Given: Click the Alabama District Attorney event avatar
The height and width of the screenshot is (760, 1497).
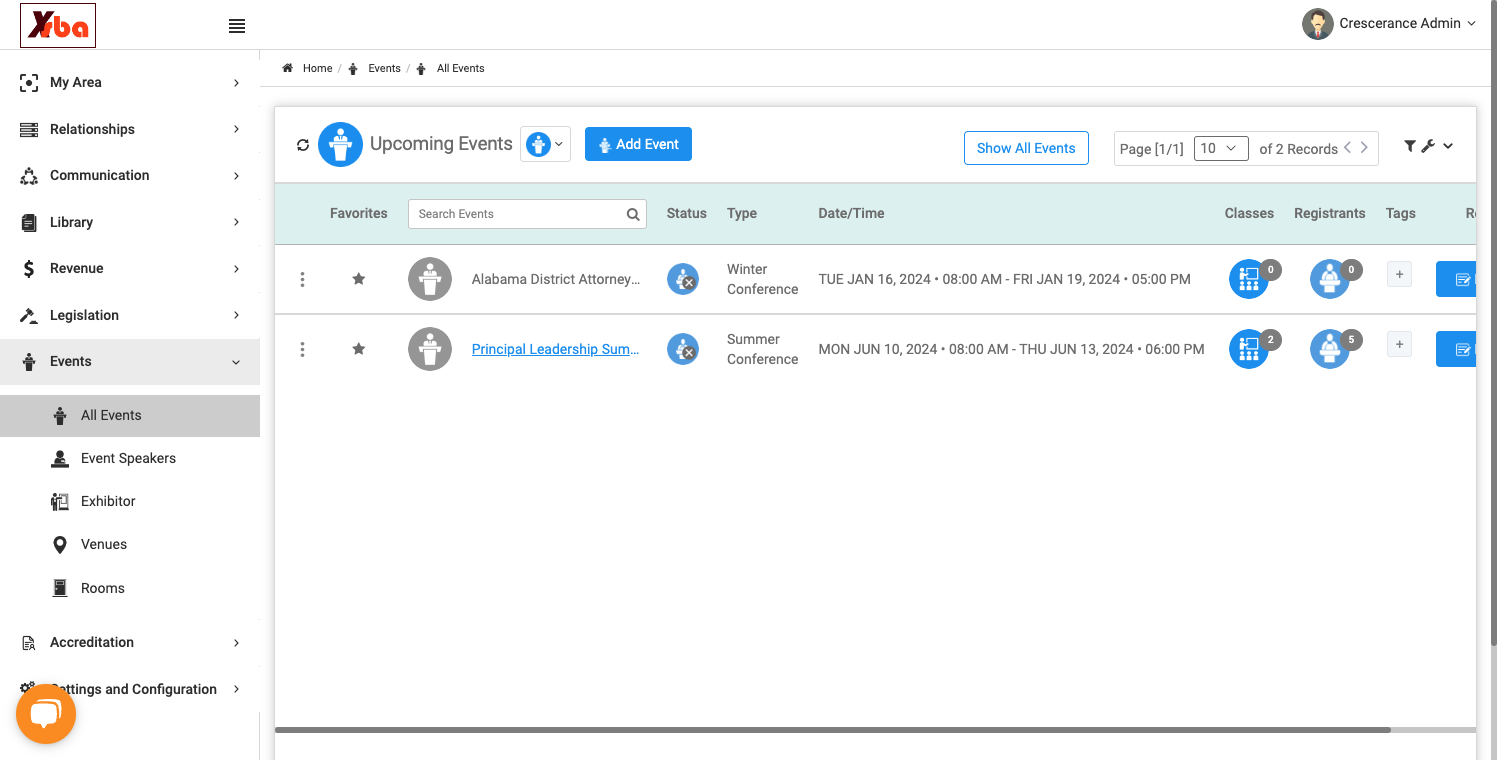Looking at the screenshot, I should pos(430,279).
